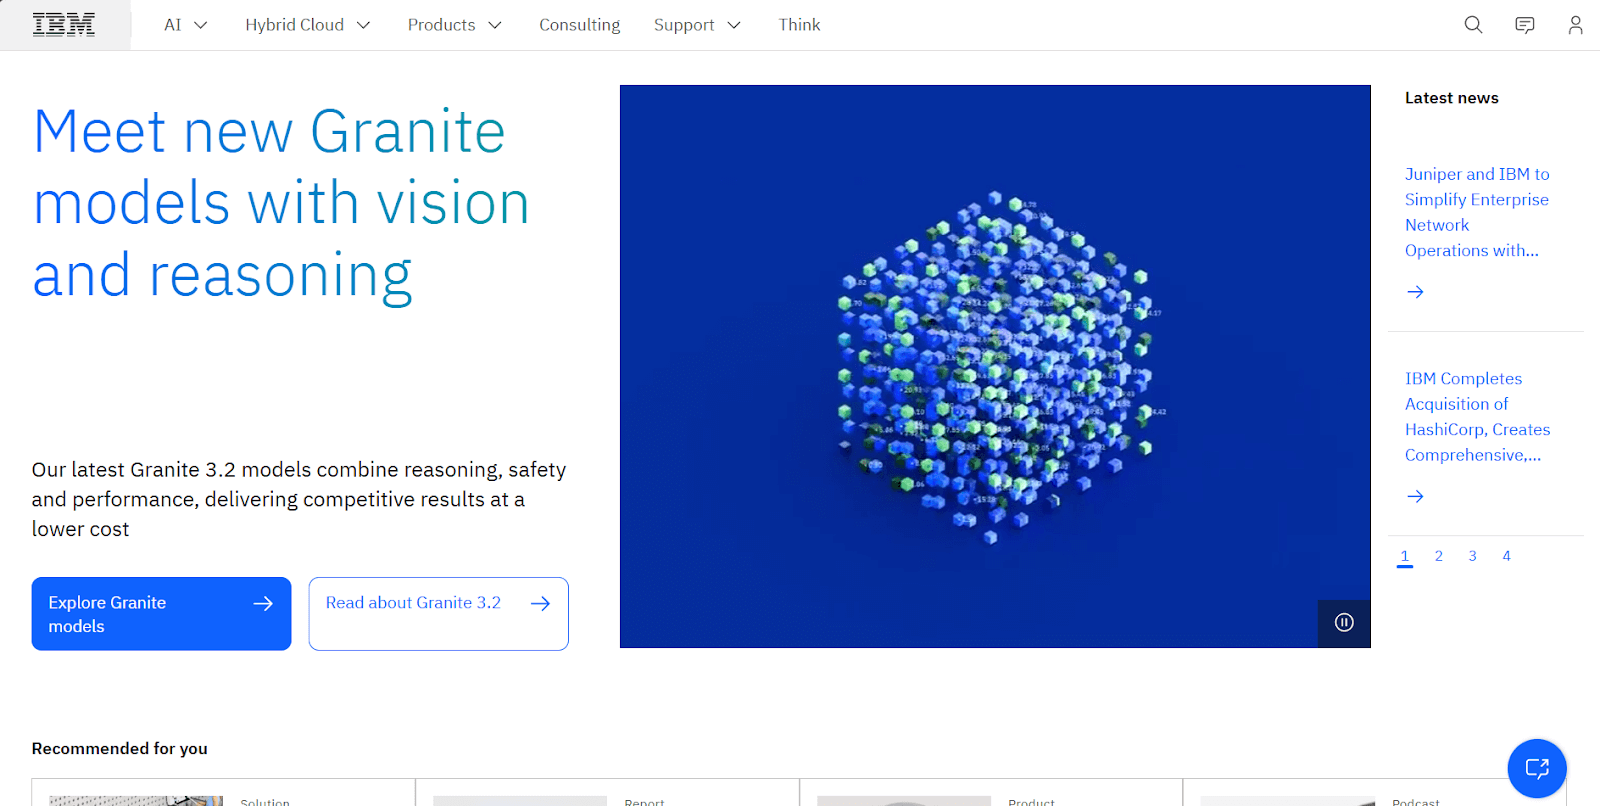
Task: Open floating chat assistant button
Action: (x=1536, y=768)
